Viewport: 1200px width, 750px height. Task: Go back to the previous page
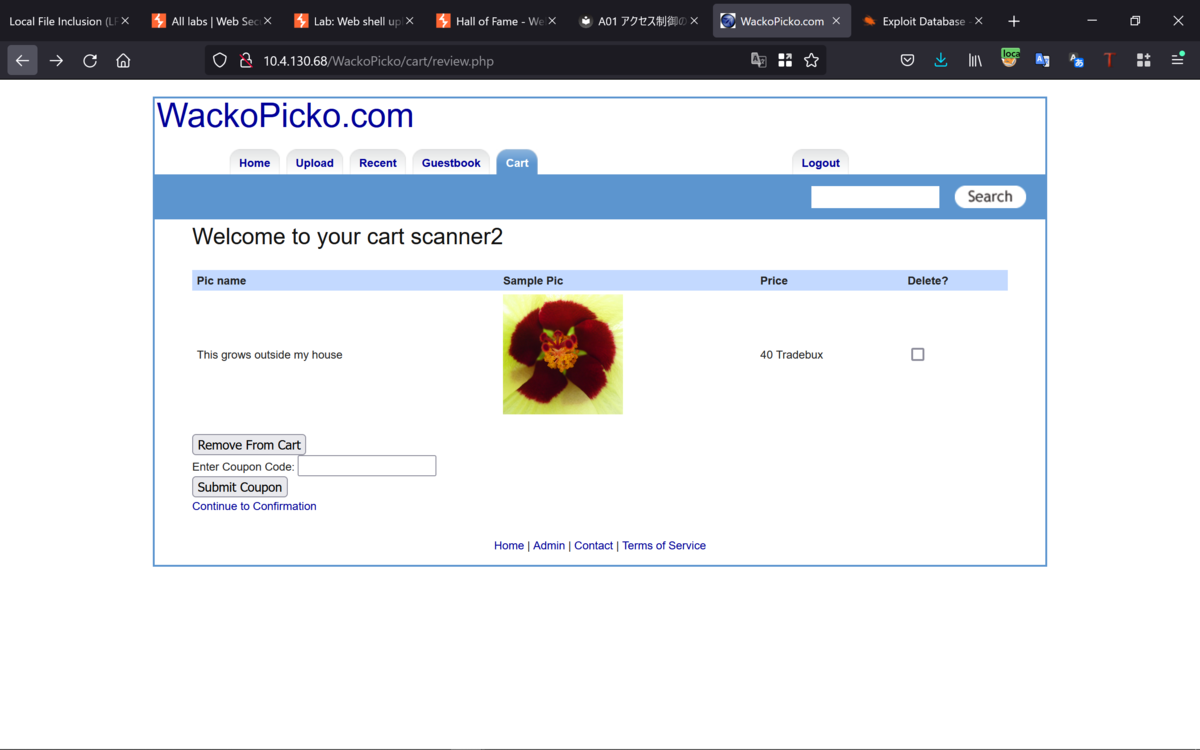(22, 61)
